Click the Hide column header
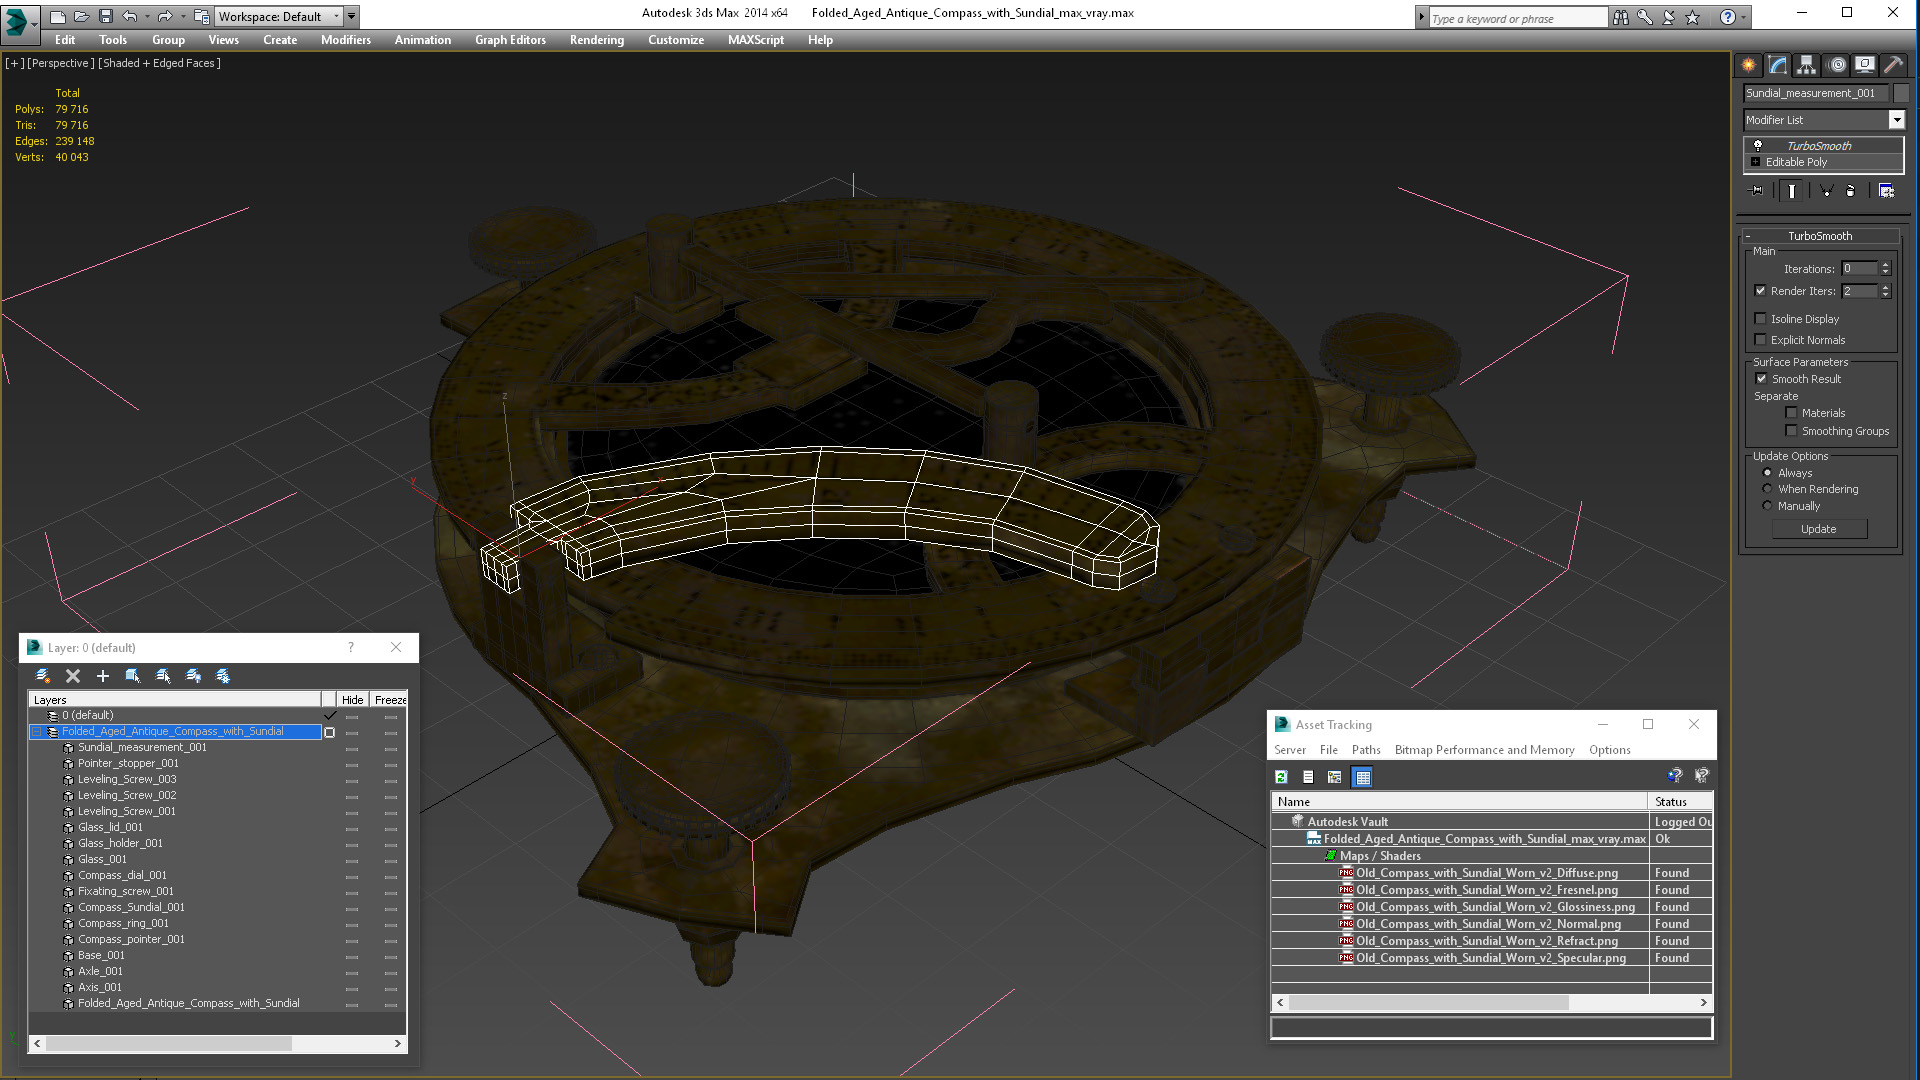The width and height of the screenshot is (1920, 1080). click(x=352, y=700)
